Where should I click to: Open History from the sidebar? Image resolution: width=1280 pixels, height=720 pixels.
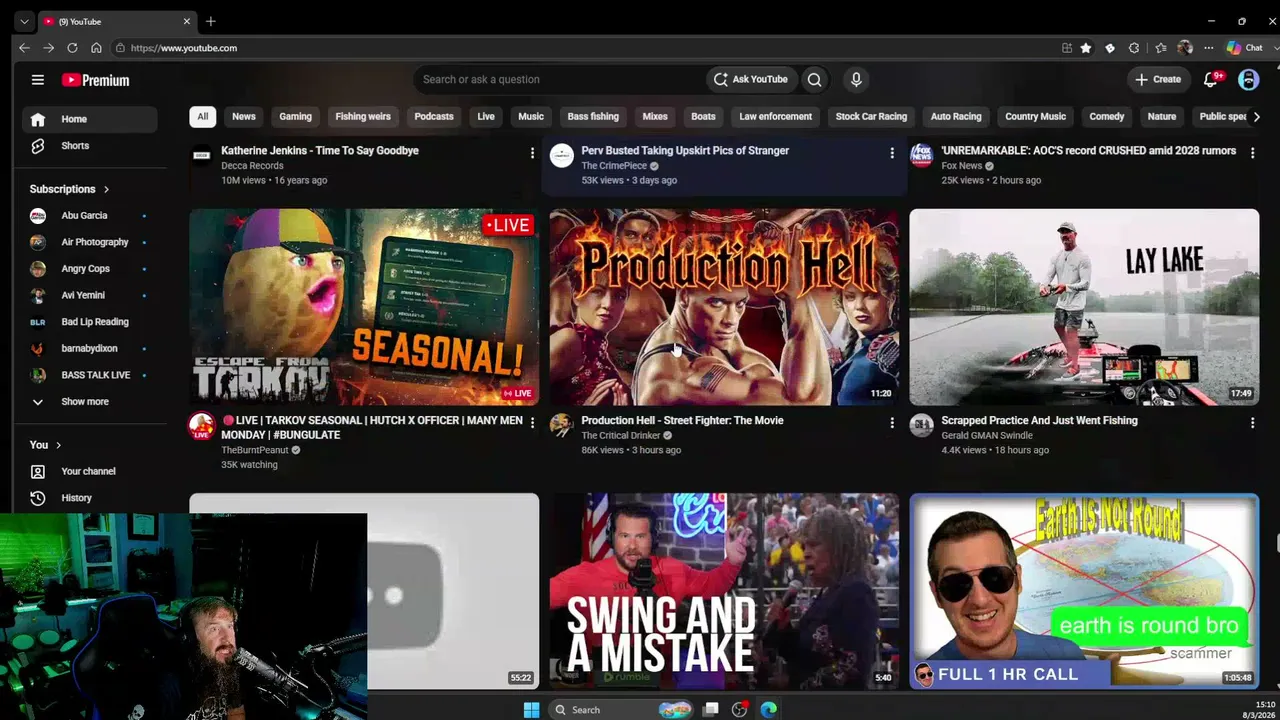point(89,498)
